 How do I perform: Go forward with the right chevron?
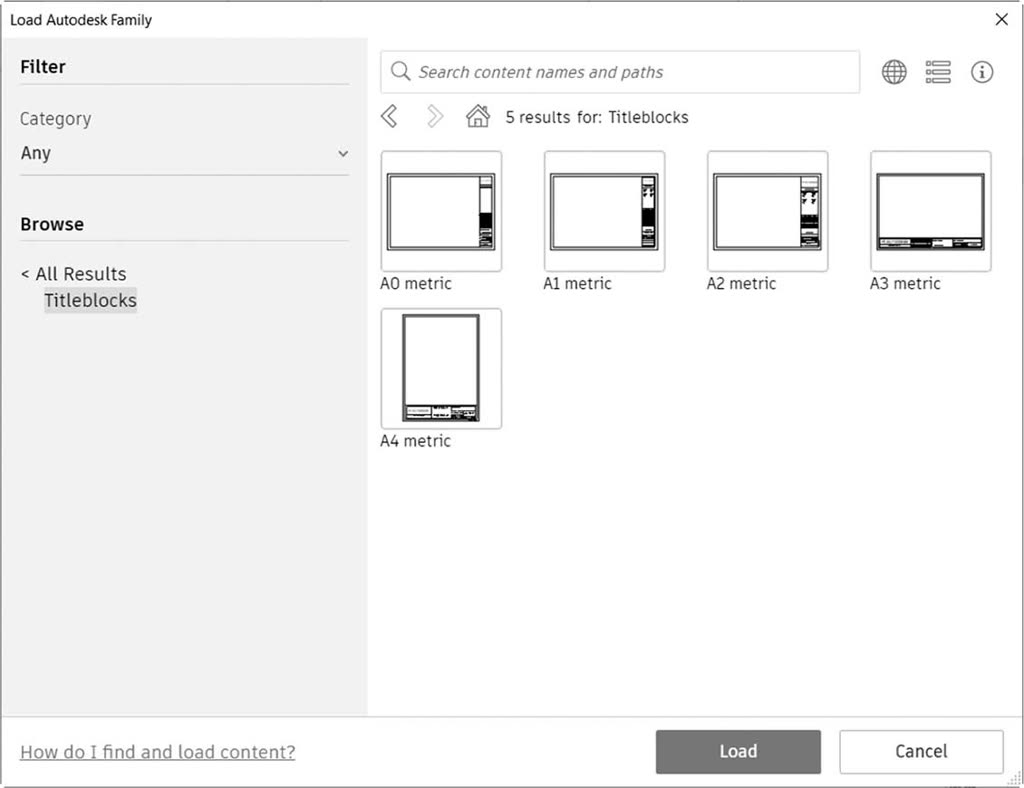[434, 117]
